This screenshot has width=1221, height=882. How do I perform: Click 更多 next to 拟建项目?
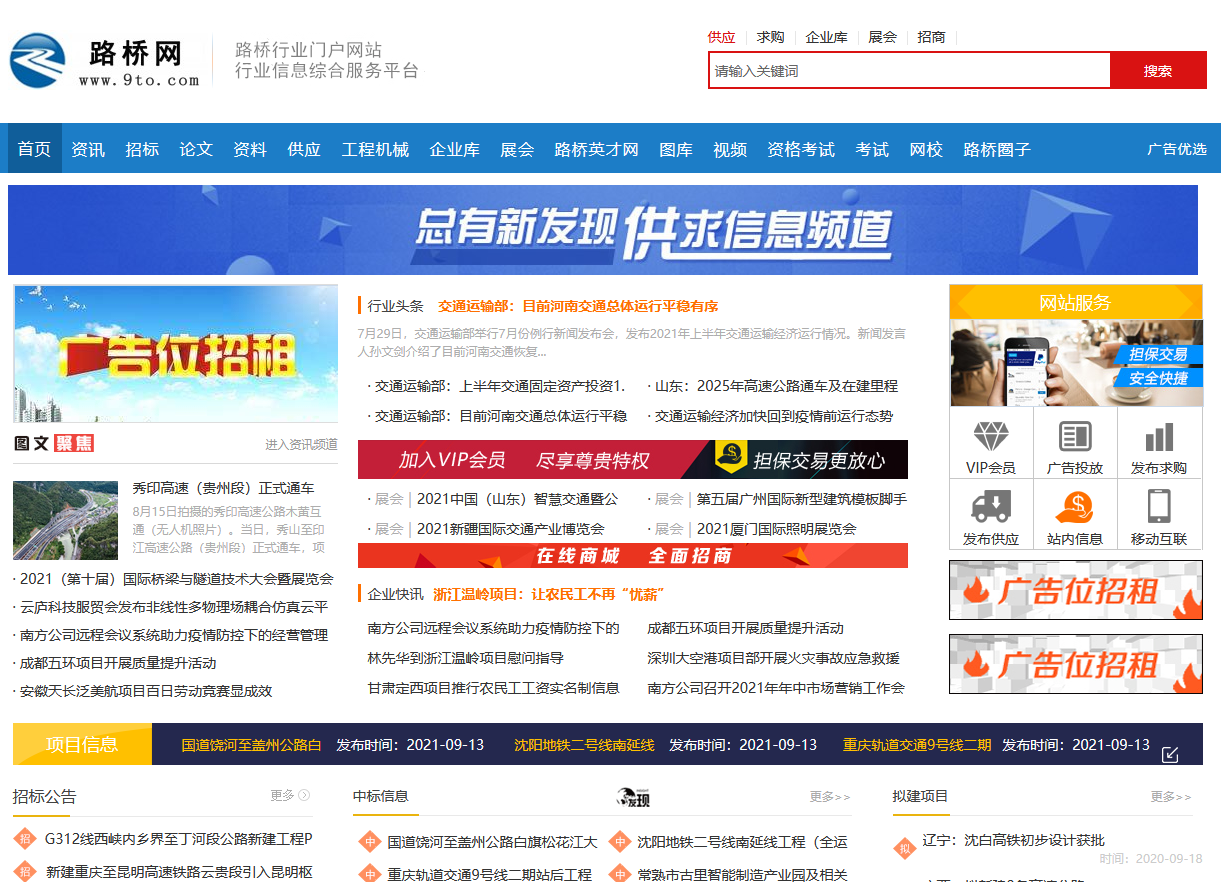coord(1171,797)
